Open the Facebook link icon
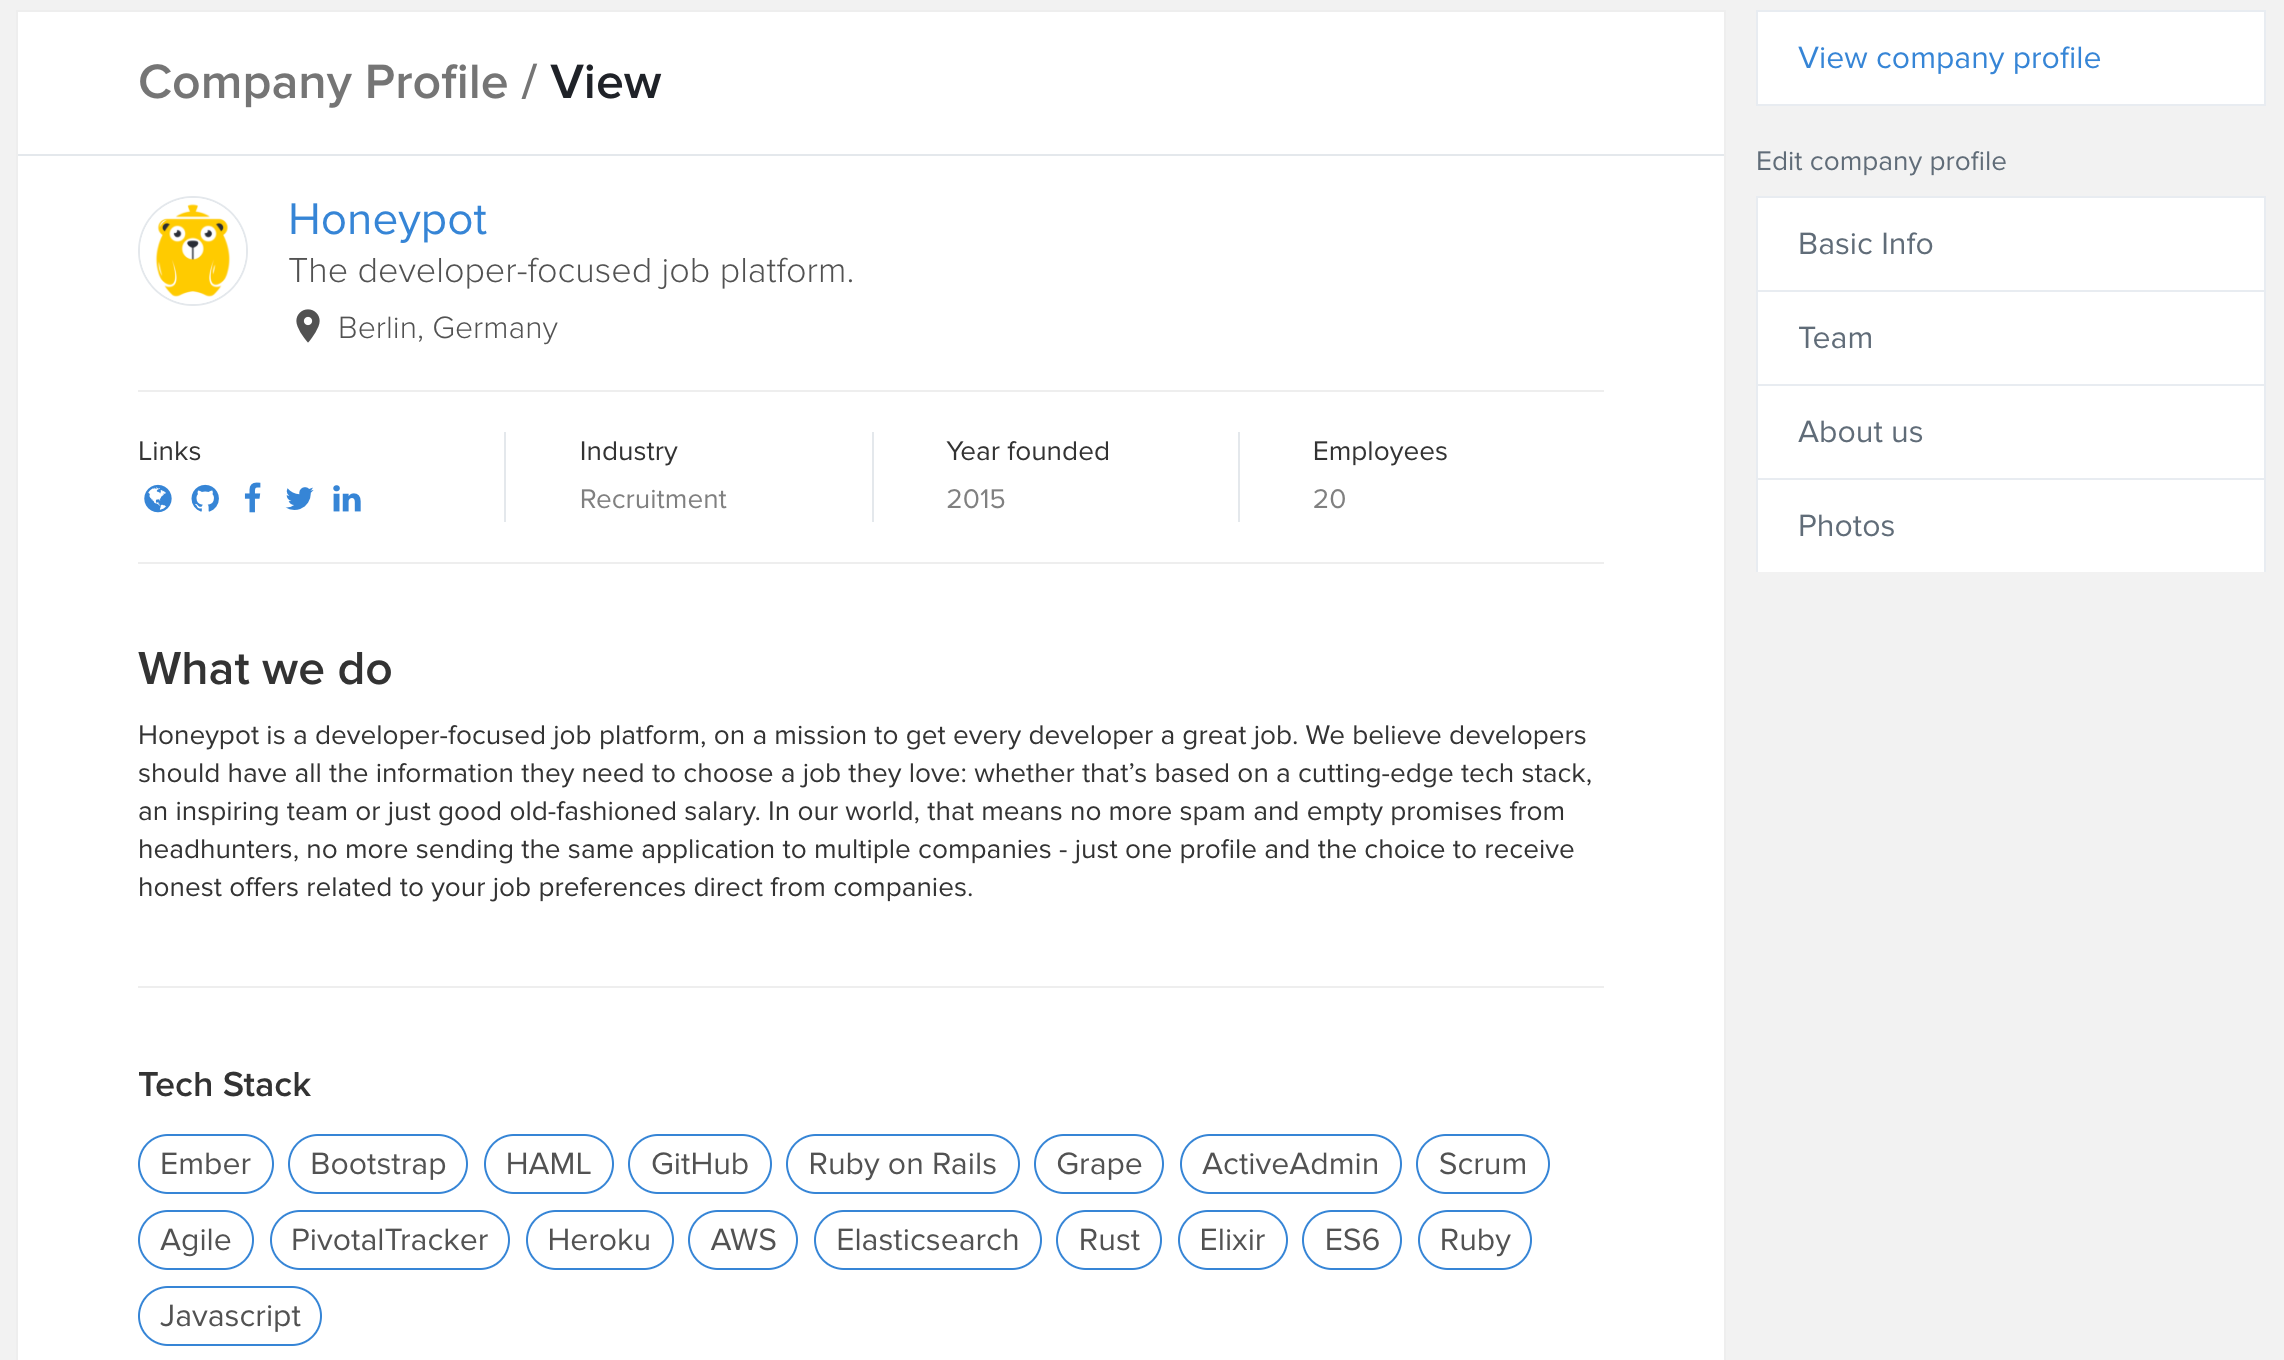The image size is (2284, 1360). [252, 497]
